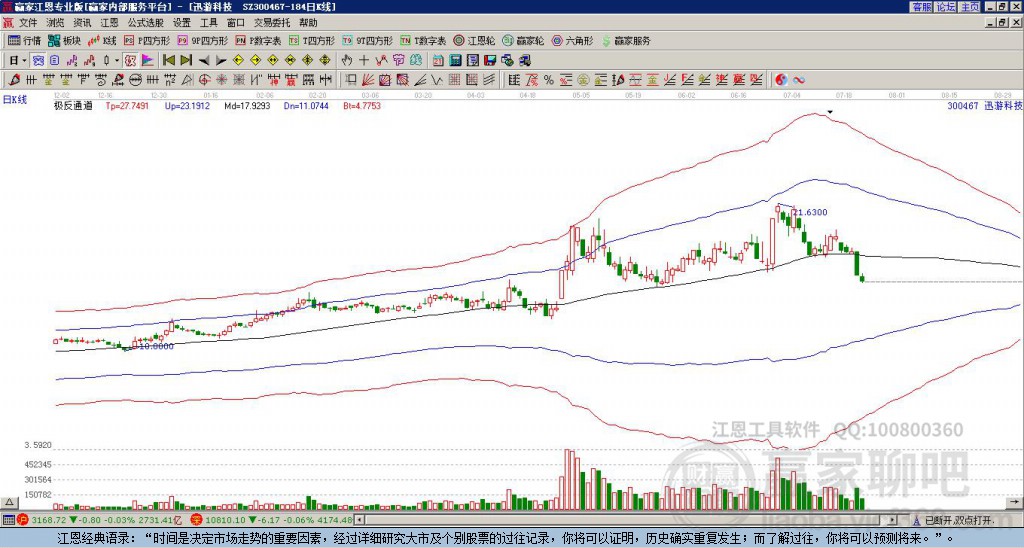The image size is (1024, 548).
Task: Click the up-triangle button at volume panel left
Action: pos(9,502)
